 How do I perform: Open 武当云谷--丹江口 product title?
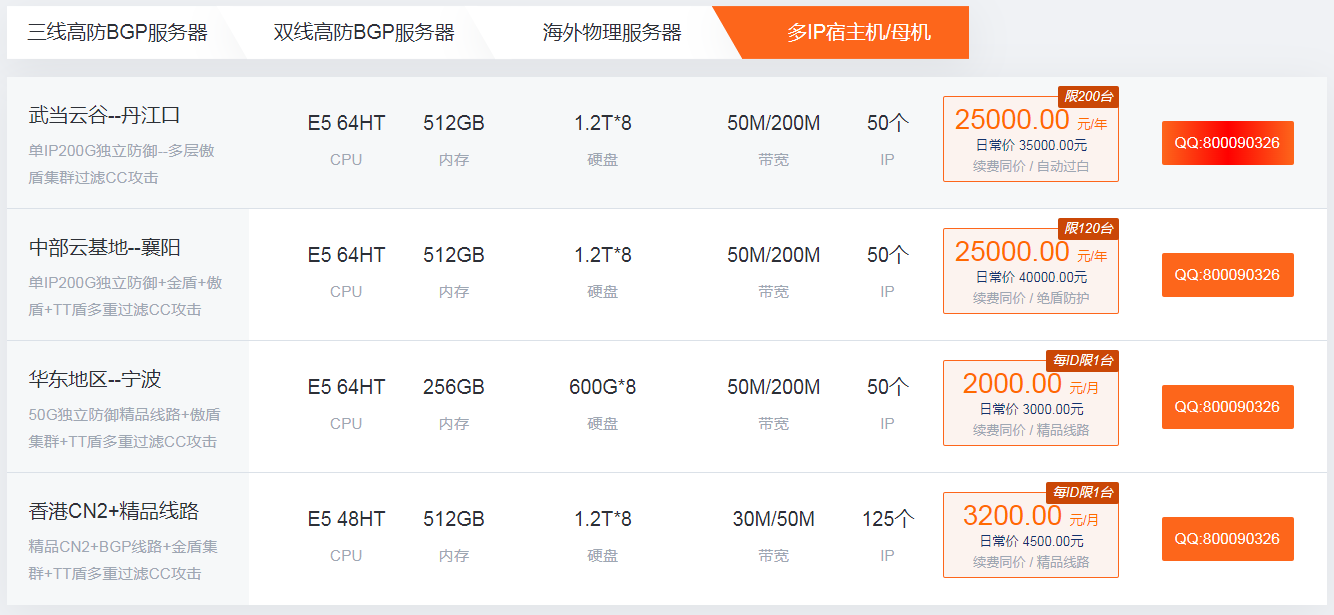104,115
